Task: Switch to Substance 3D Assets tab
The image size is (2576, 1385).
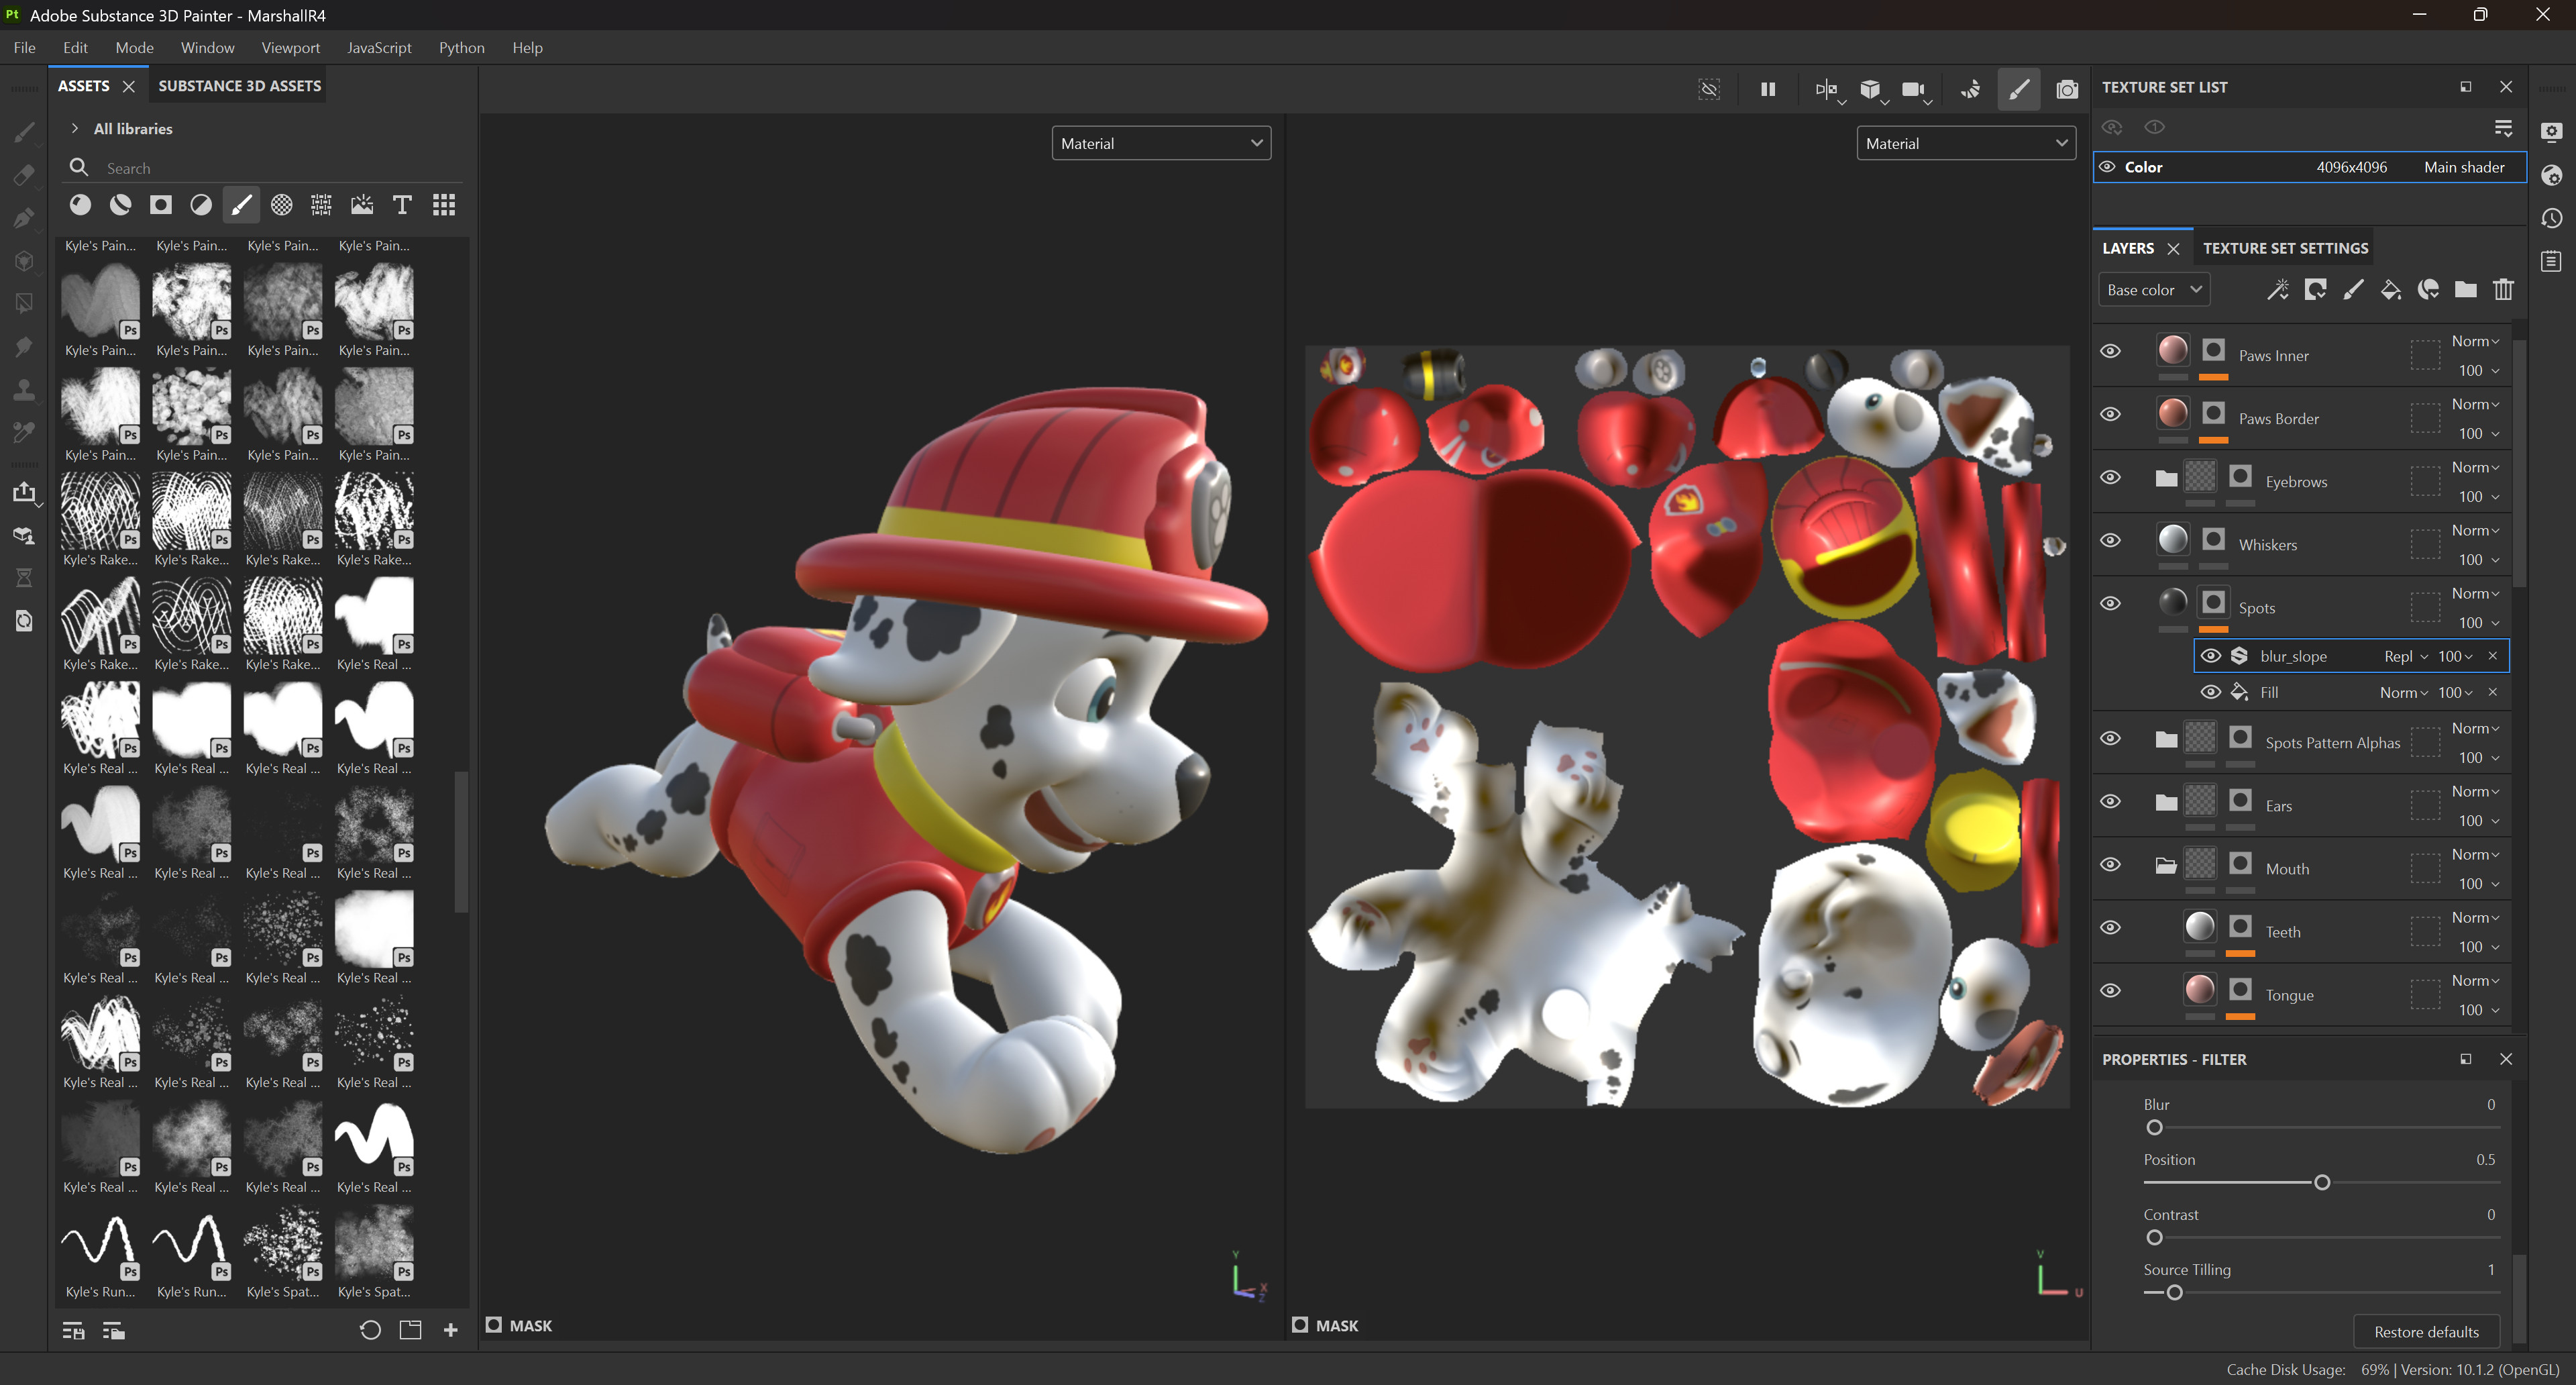Action: coord(240,86)
